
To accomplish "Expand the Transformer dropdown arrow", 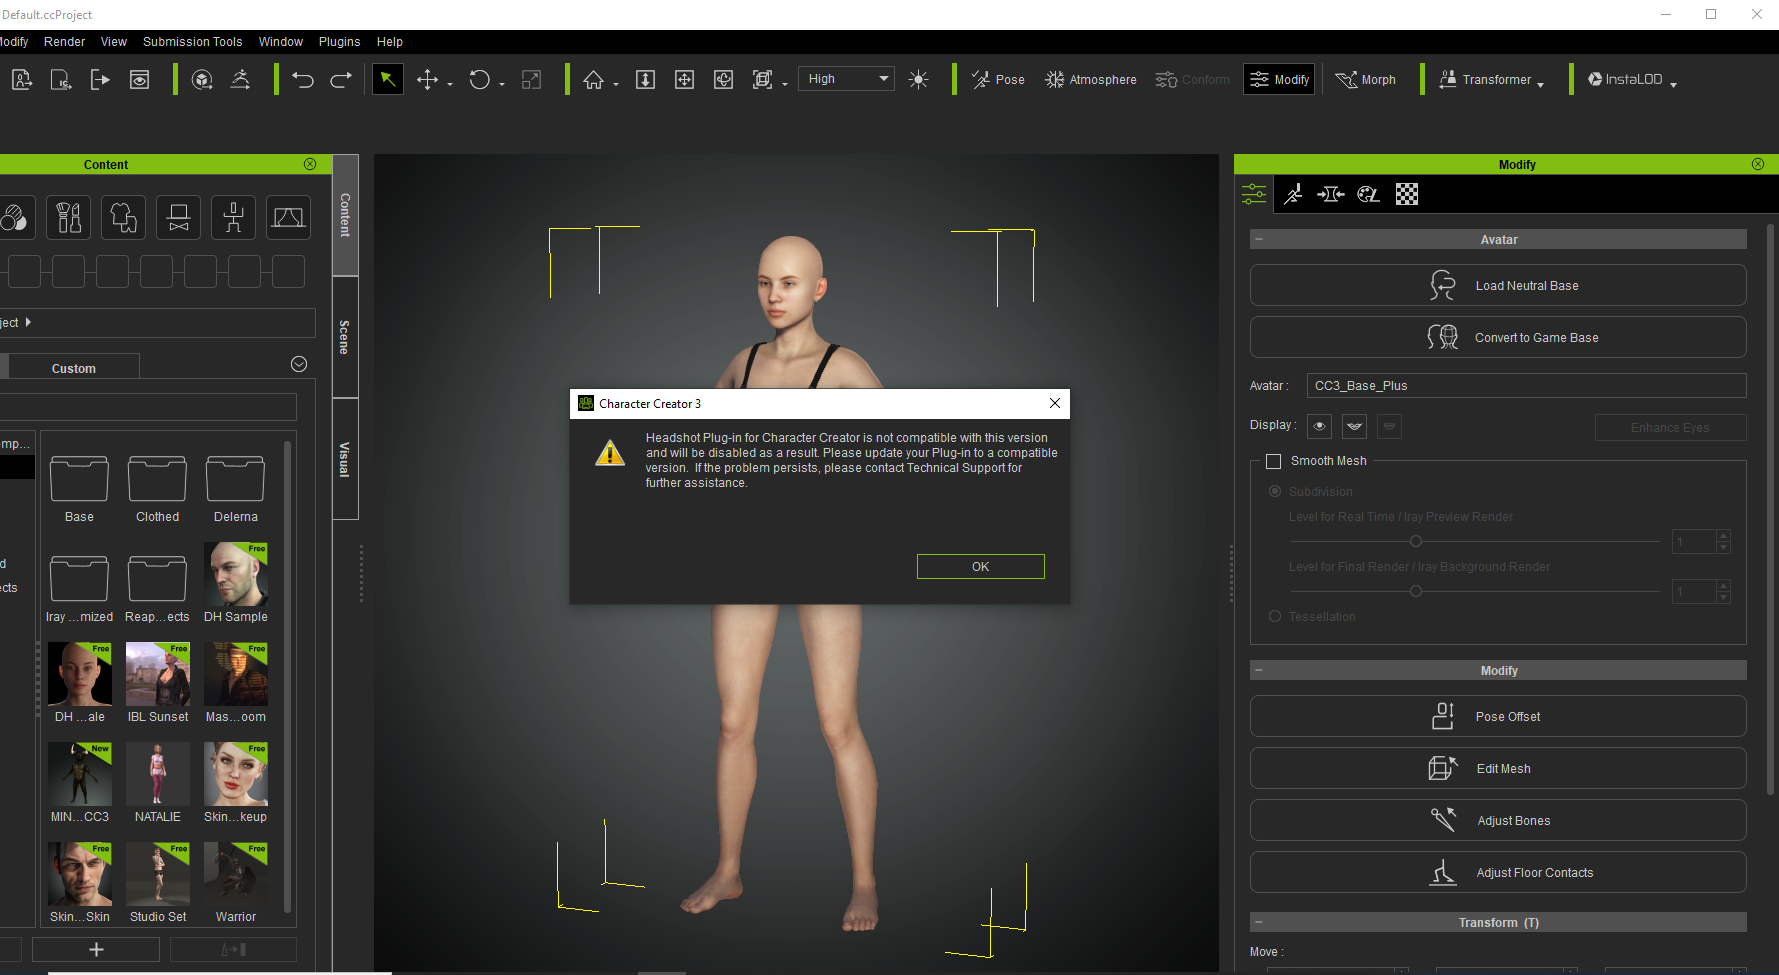I will 1540,85.
